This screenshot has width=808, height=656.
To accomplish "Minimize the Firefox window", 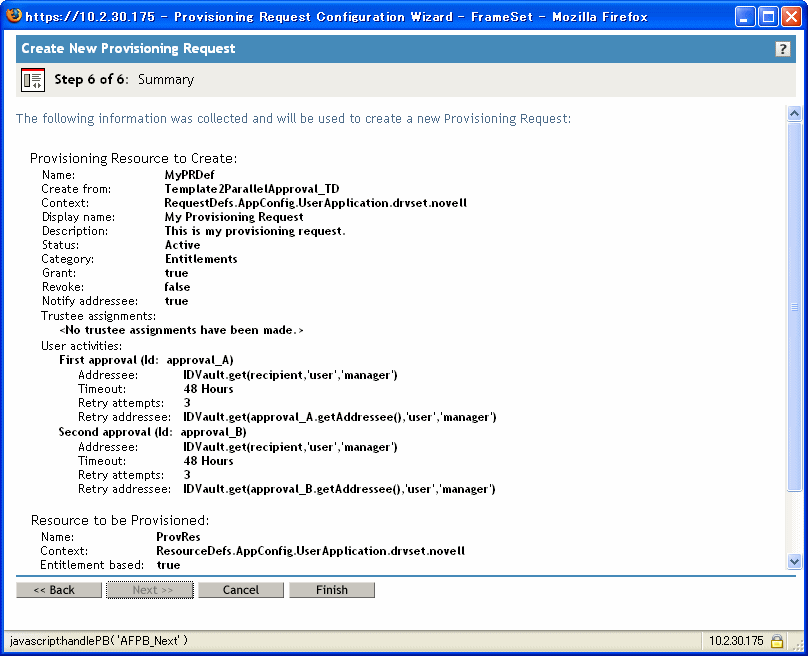I will (x=745, y=16).
